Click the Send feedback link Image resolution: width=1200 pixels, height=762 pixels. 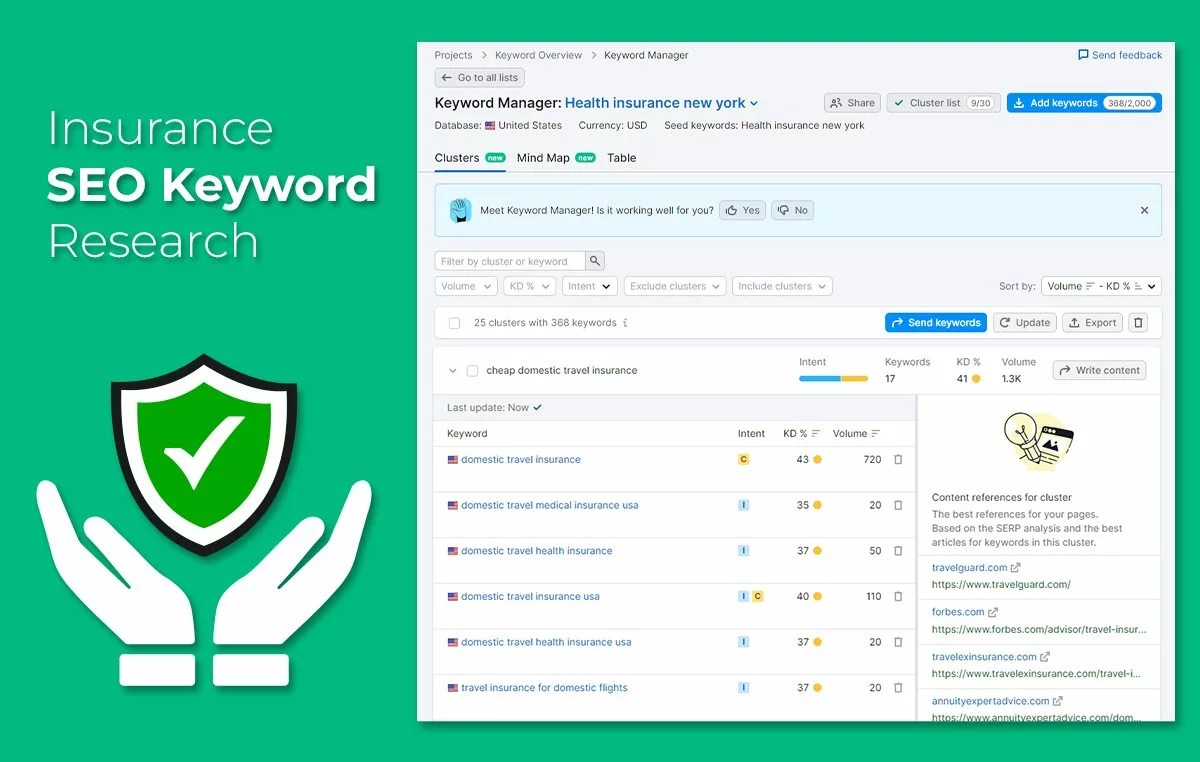1120,55
